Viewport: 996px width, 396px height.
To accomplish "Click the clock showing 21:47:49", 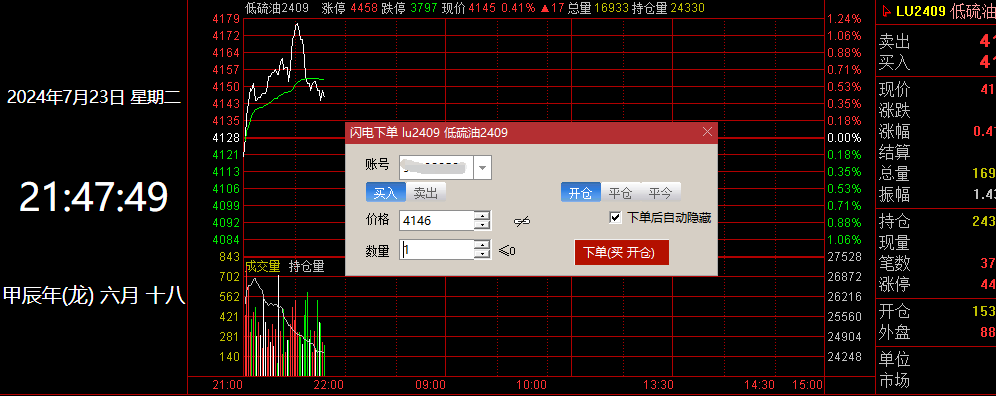I will click(94, 196).
